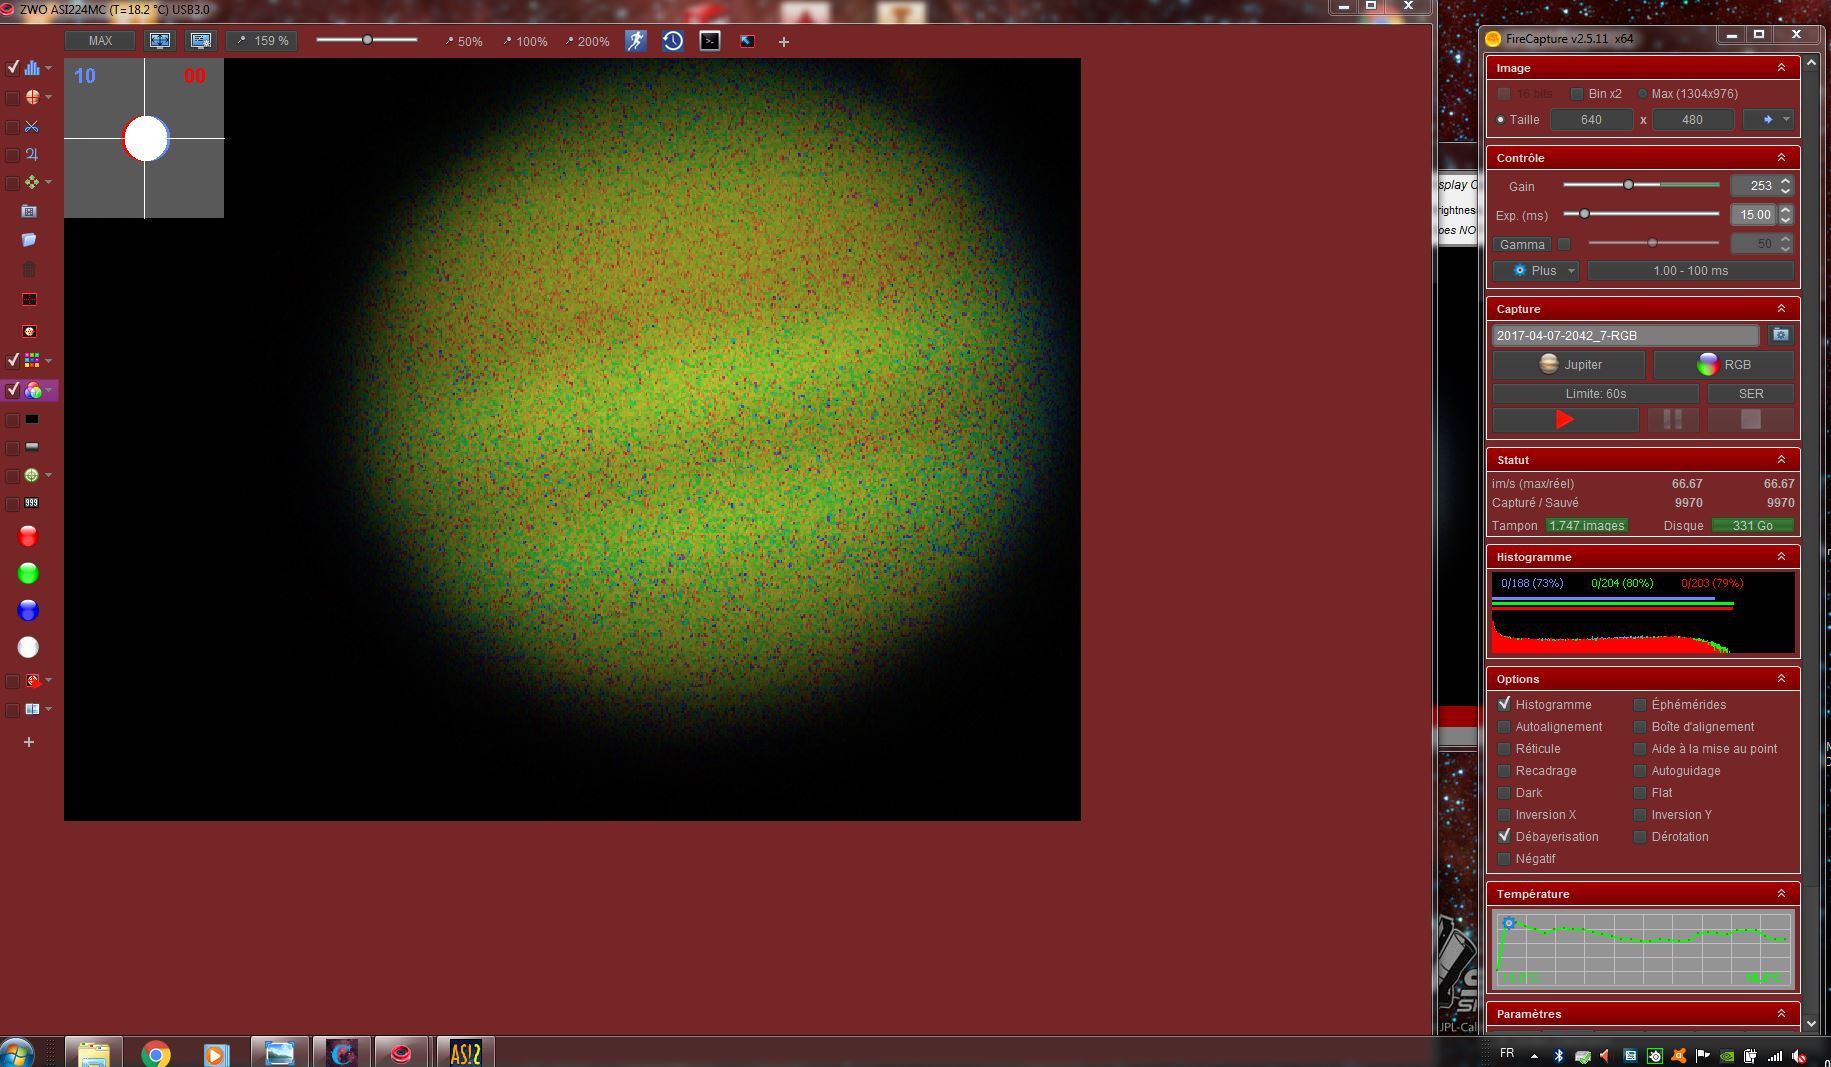Enable the Autoalignement option
The image size is (1831, 1067).
click(1504, 727)
